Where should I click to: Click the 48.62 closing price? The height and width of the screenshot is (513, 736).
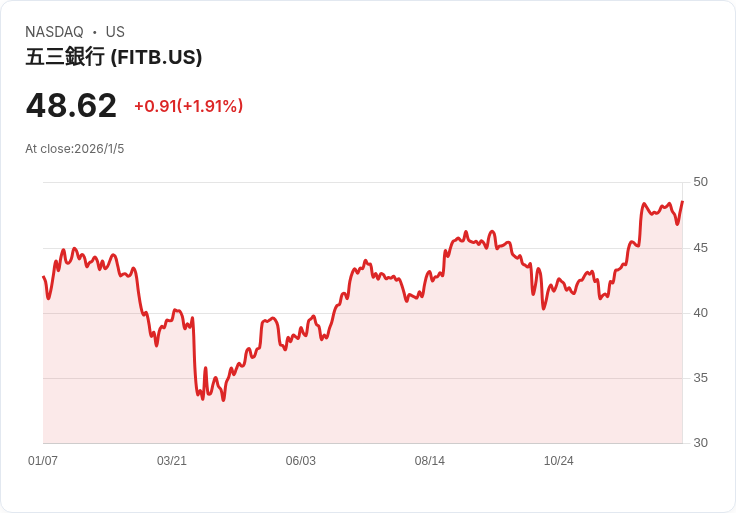pos(71,105)
